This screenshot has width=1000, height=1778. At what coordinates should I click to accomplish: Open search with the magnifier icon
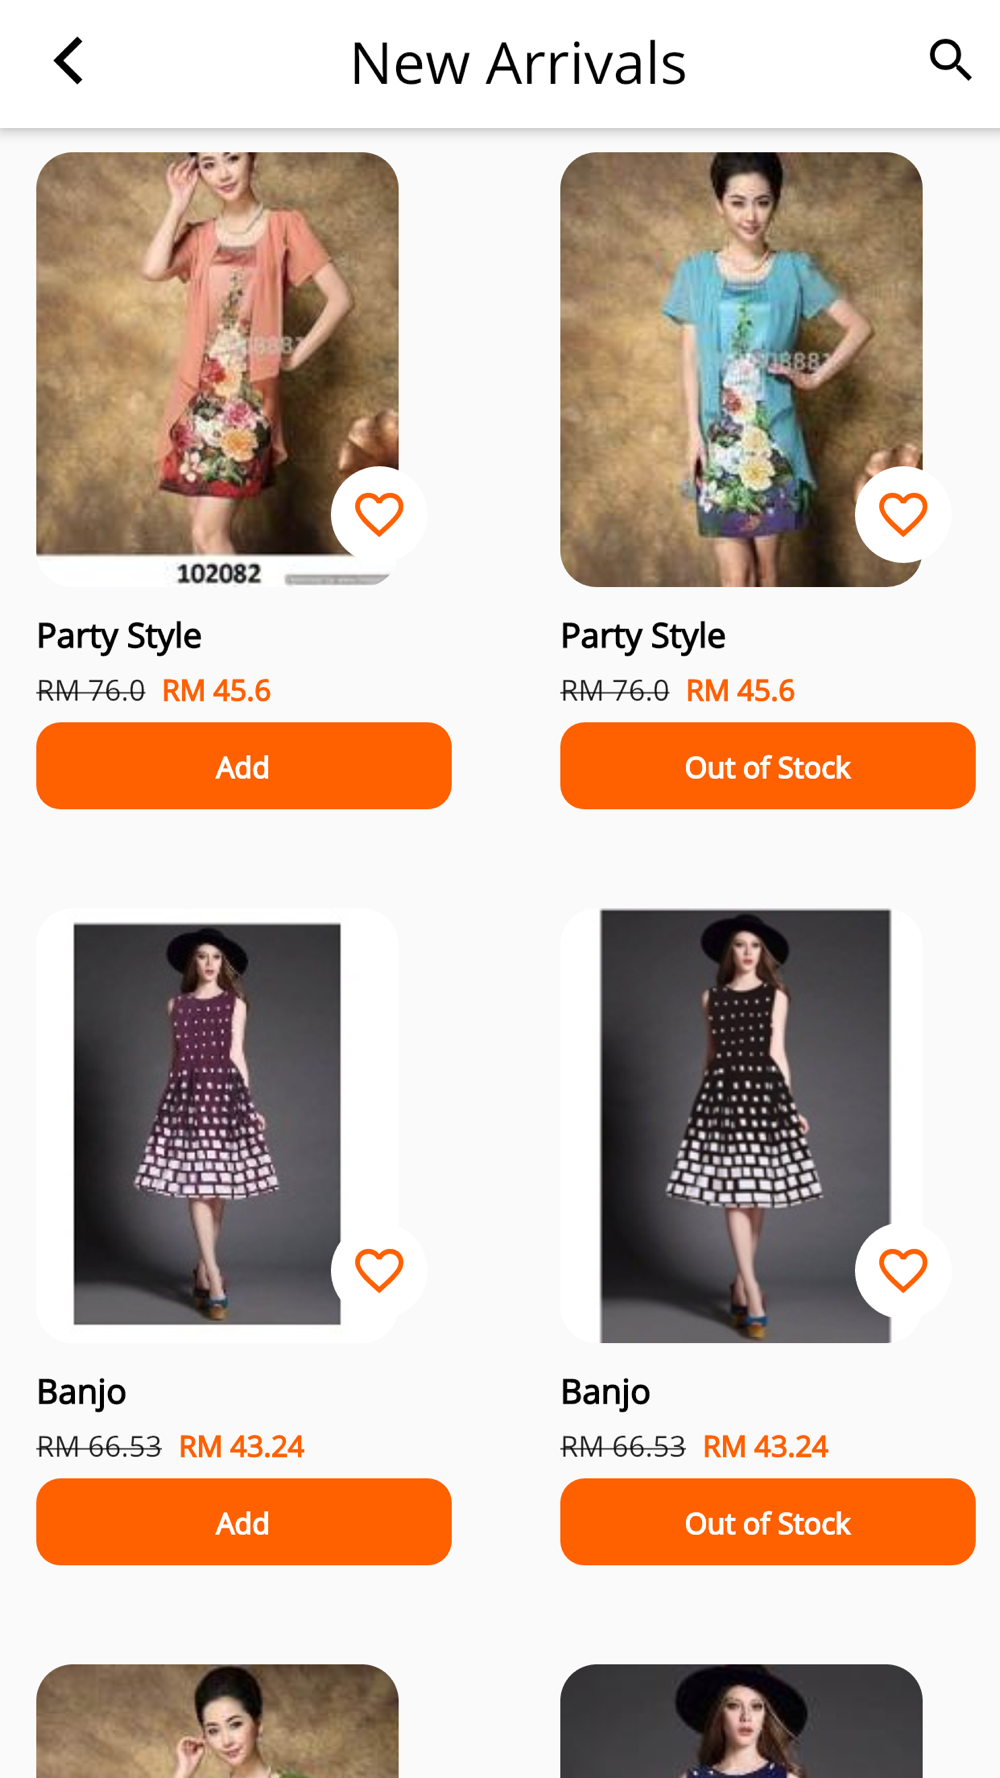pyautogui.click(x=950, y=61)
